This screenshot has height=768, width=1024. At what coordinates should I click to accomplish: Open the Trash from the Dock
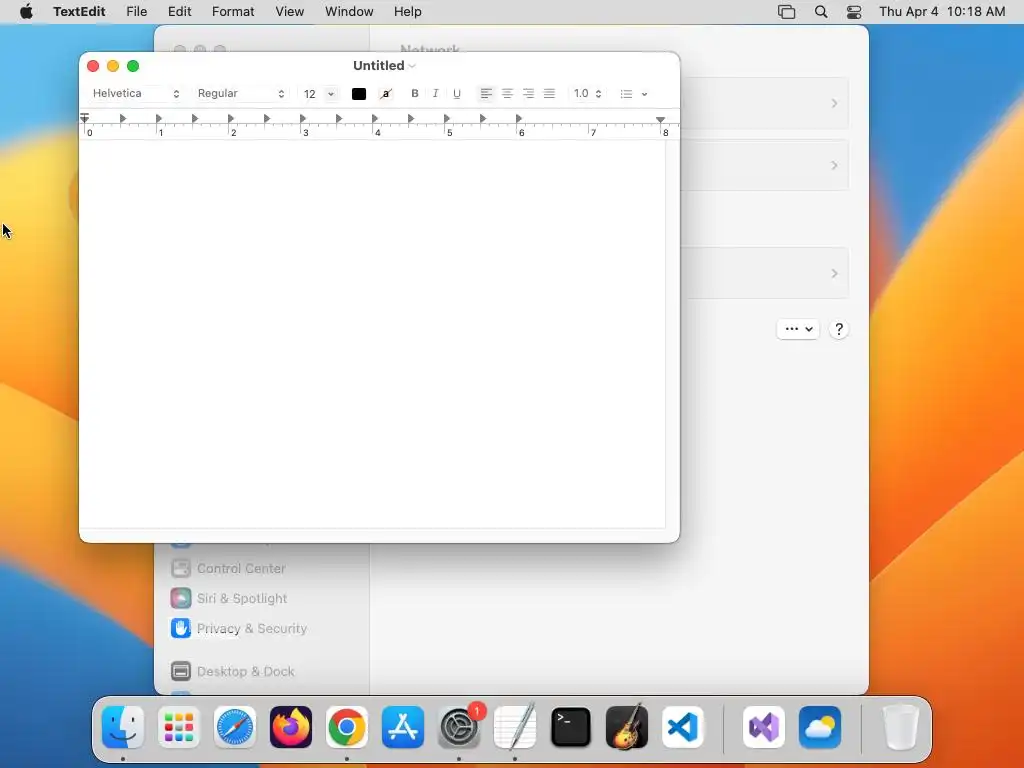click(x=901, y=727)
